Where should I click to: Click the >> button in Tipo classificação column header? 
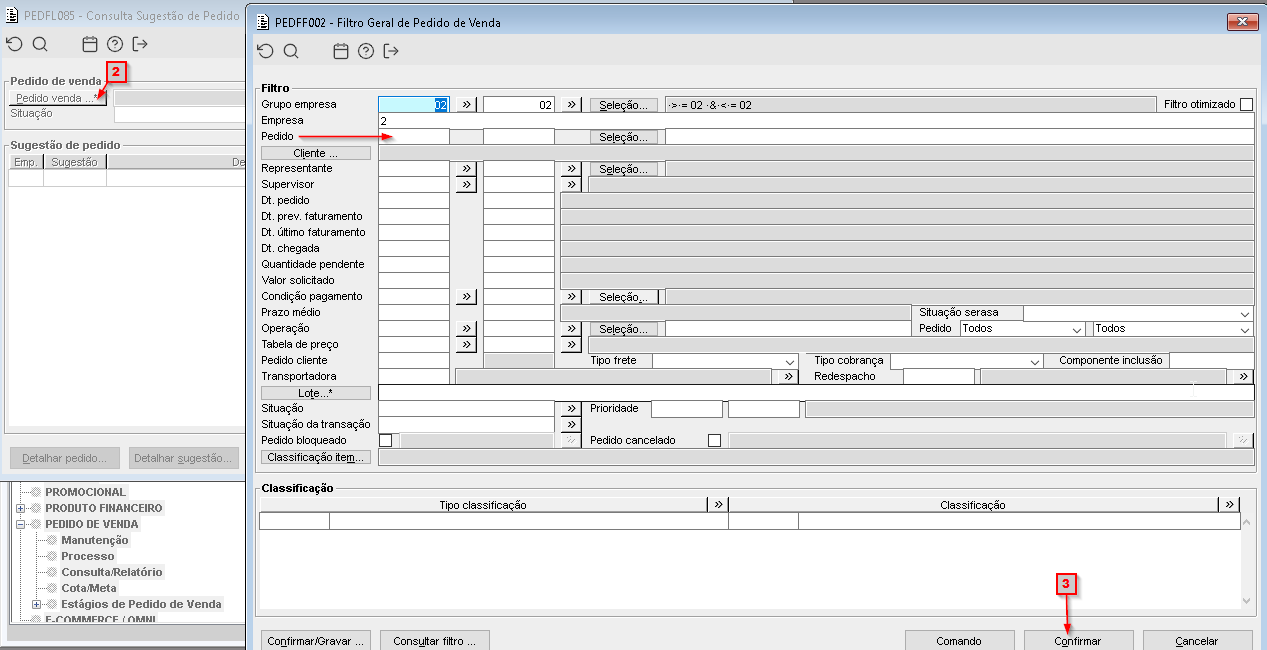(718, 504)
